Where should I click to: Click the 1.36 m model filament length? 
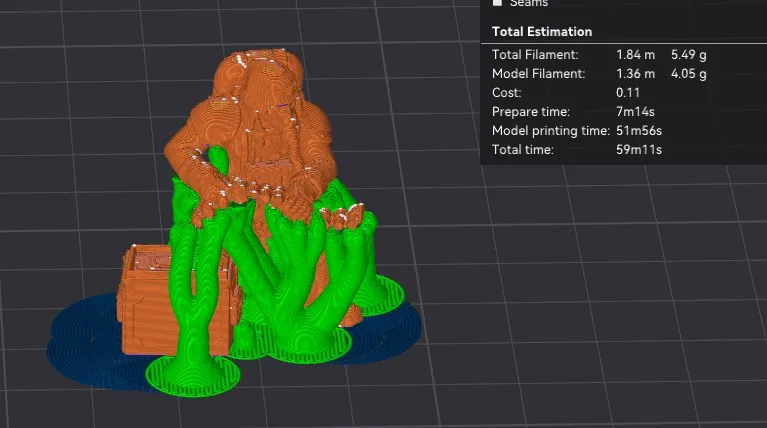tap(635, 74)
